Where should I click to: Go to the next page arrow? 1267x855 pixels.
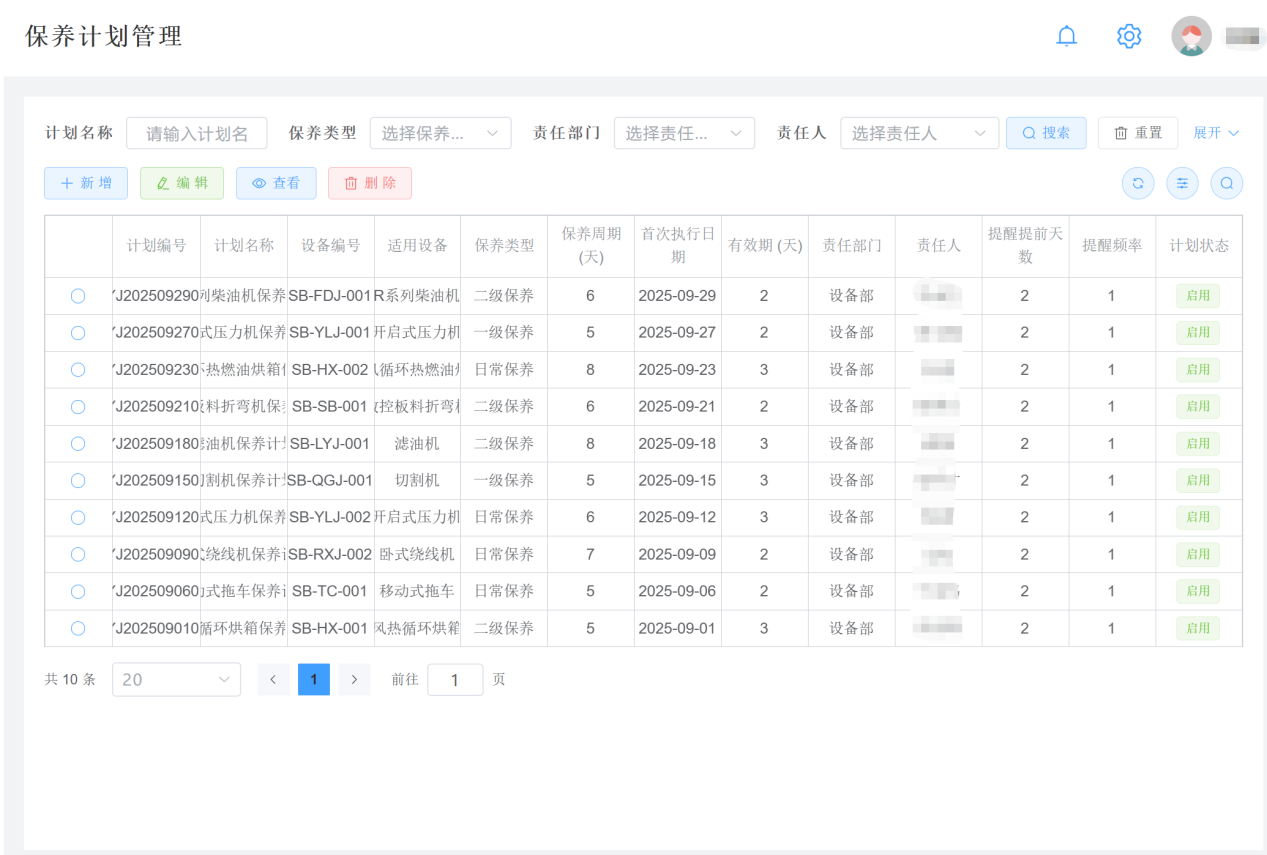[x=354, y=680]
